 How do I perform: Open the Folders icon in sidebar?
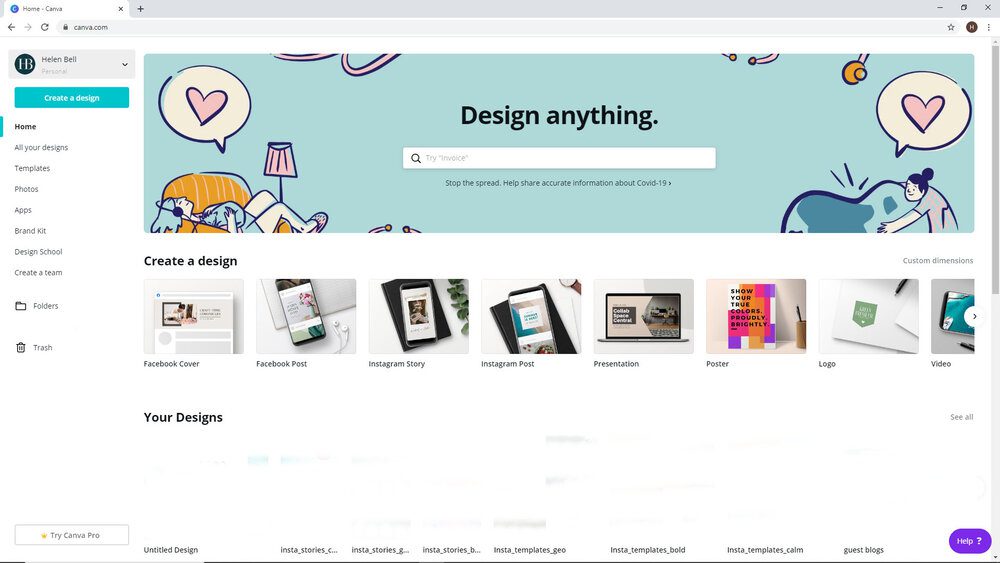click(20, 306)
